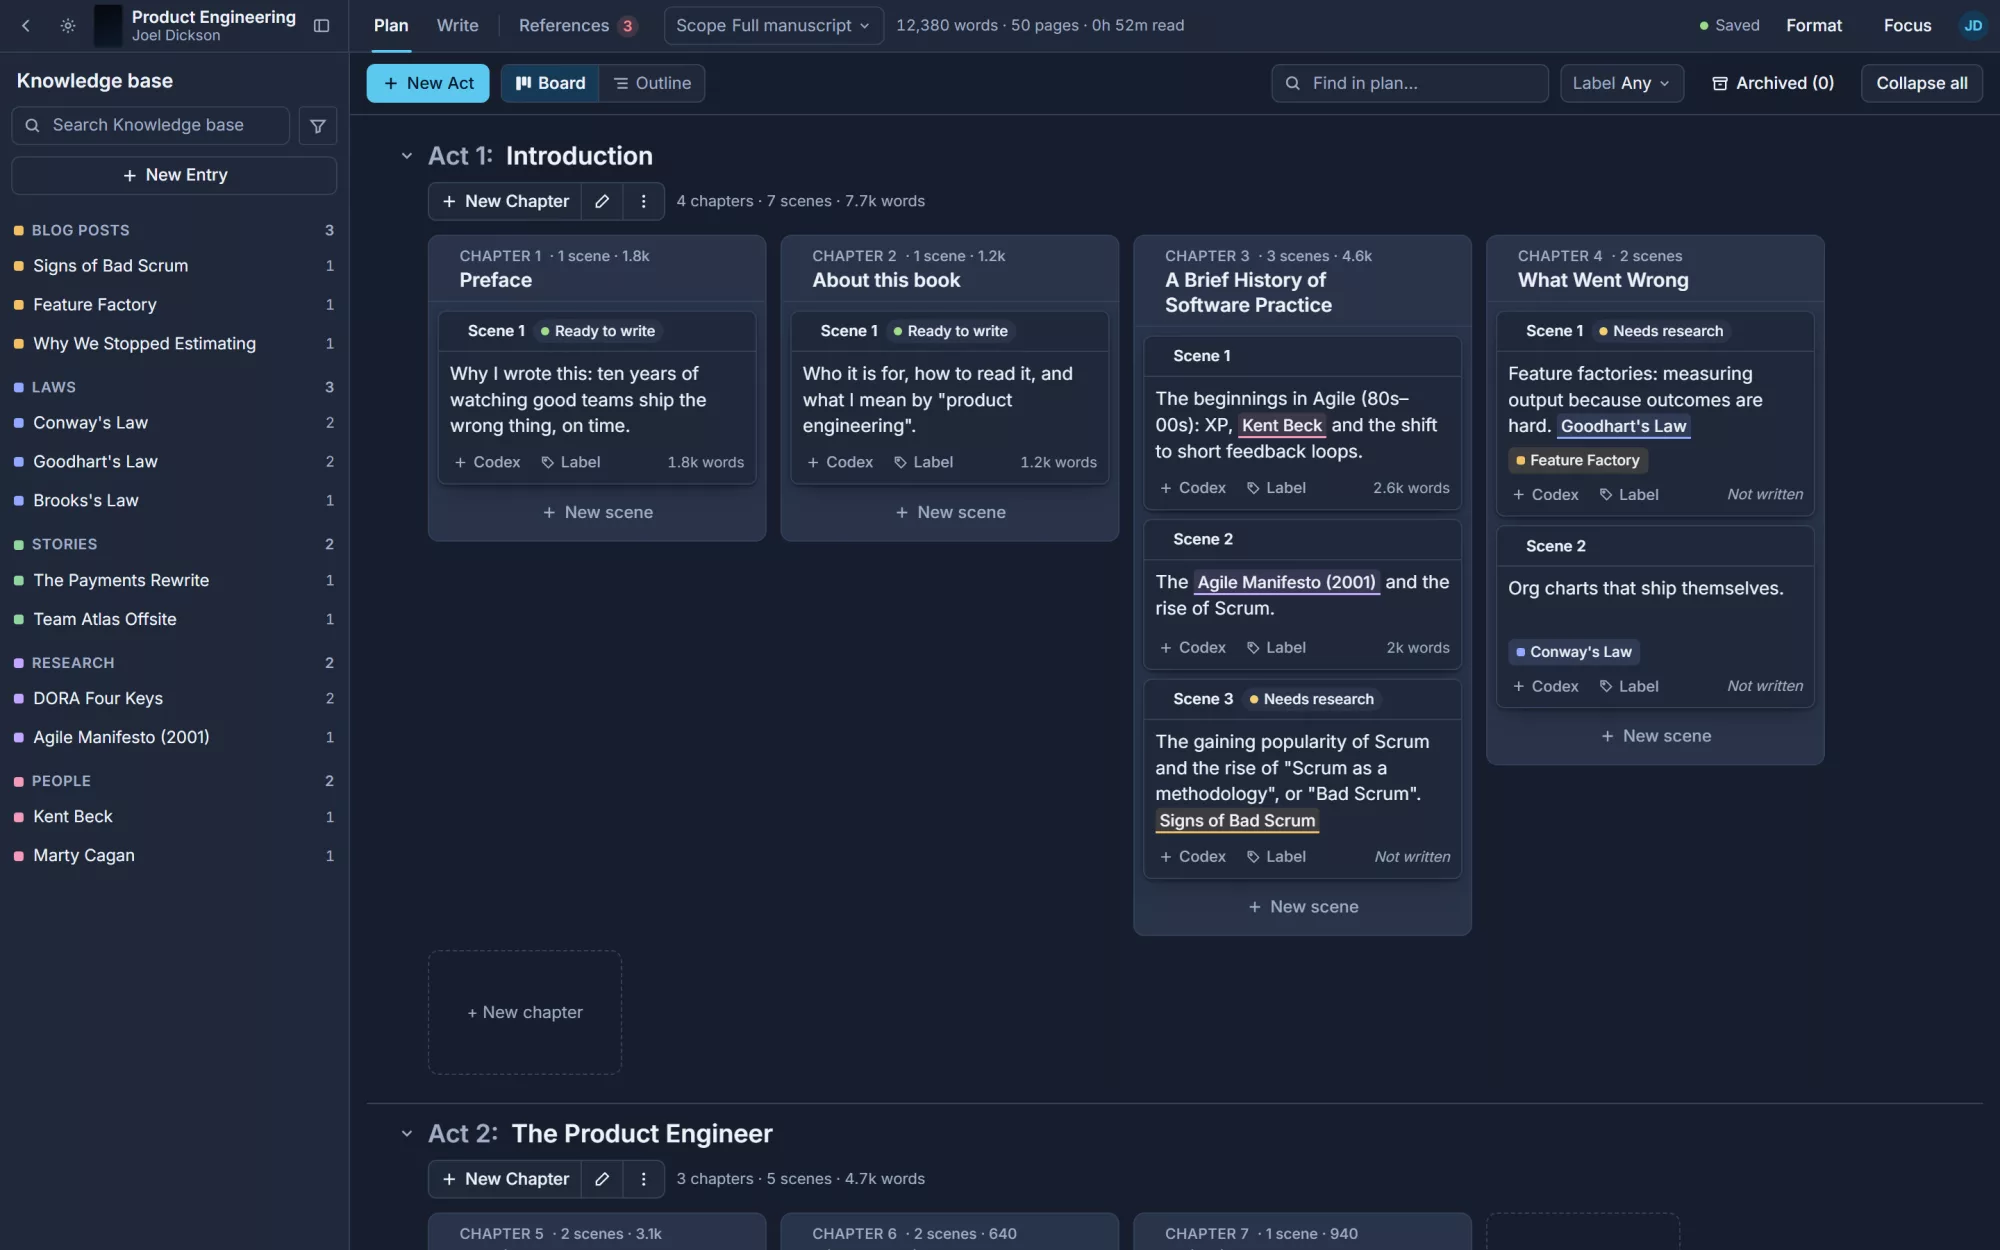
Task: Add Label to Preface Scene 1
Action: 570,462
